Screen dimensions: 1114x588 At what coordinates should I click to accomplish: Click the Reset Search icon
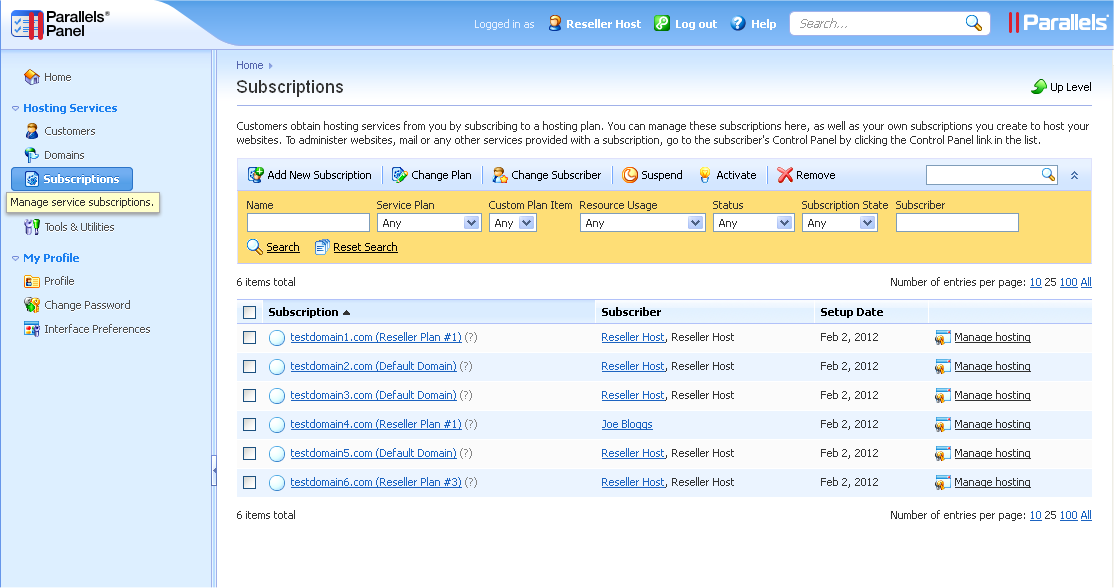322,247
